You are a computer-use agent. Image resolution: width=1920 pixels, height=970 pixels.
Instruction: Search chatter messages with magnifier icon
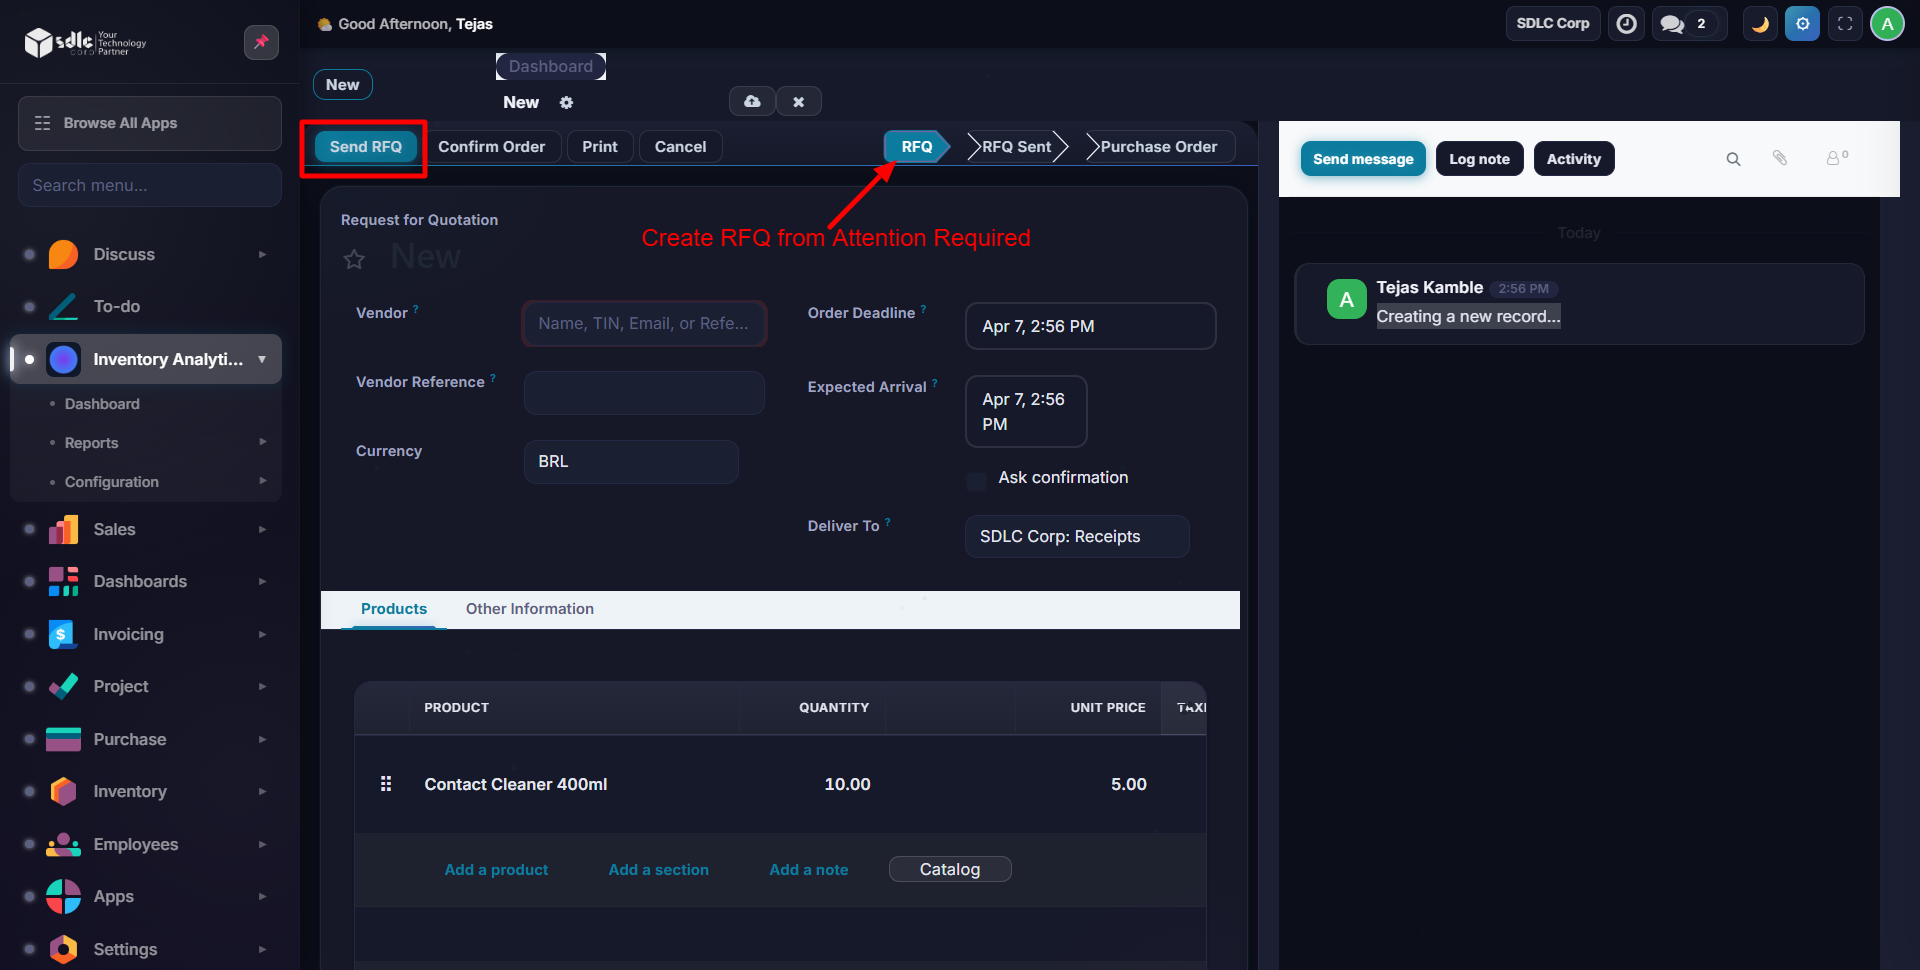pos(1733,158)
